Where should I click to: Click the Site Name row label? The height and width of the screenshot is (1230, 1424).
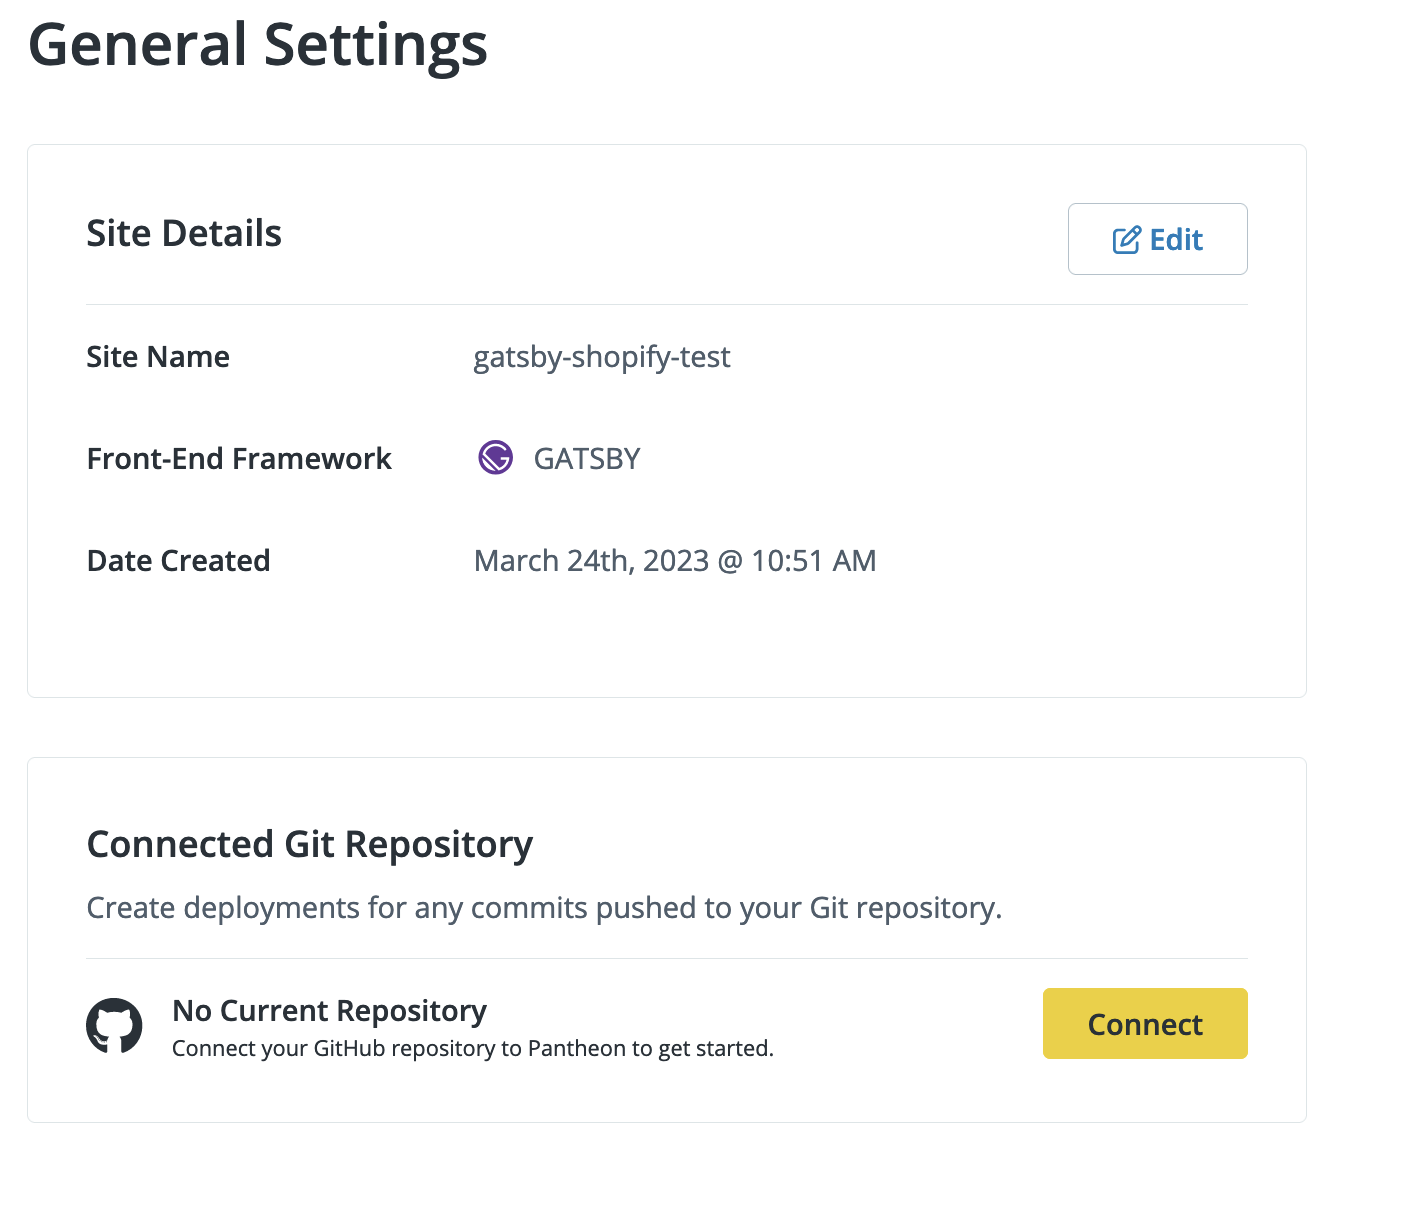click(157, 357)
